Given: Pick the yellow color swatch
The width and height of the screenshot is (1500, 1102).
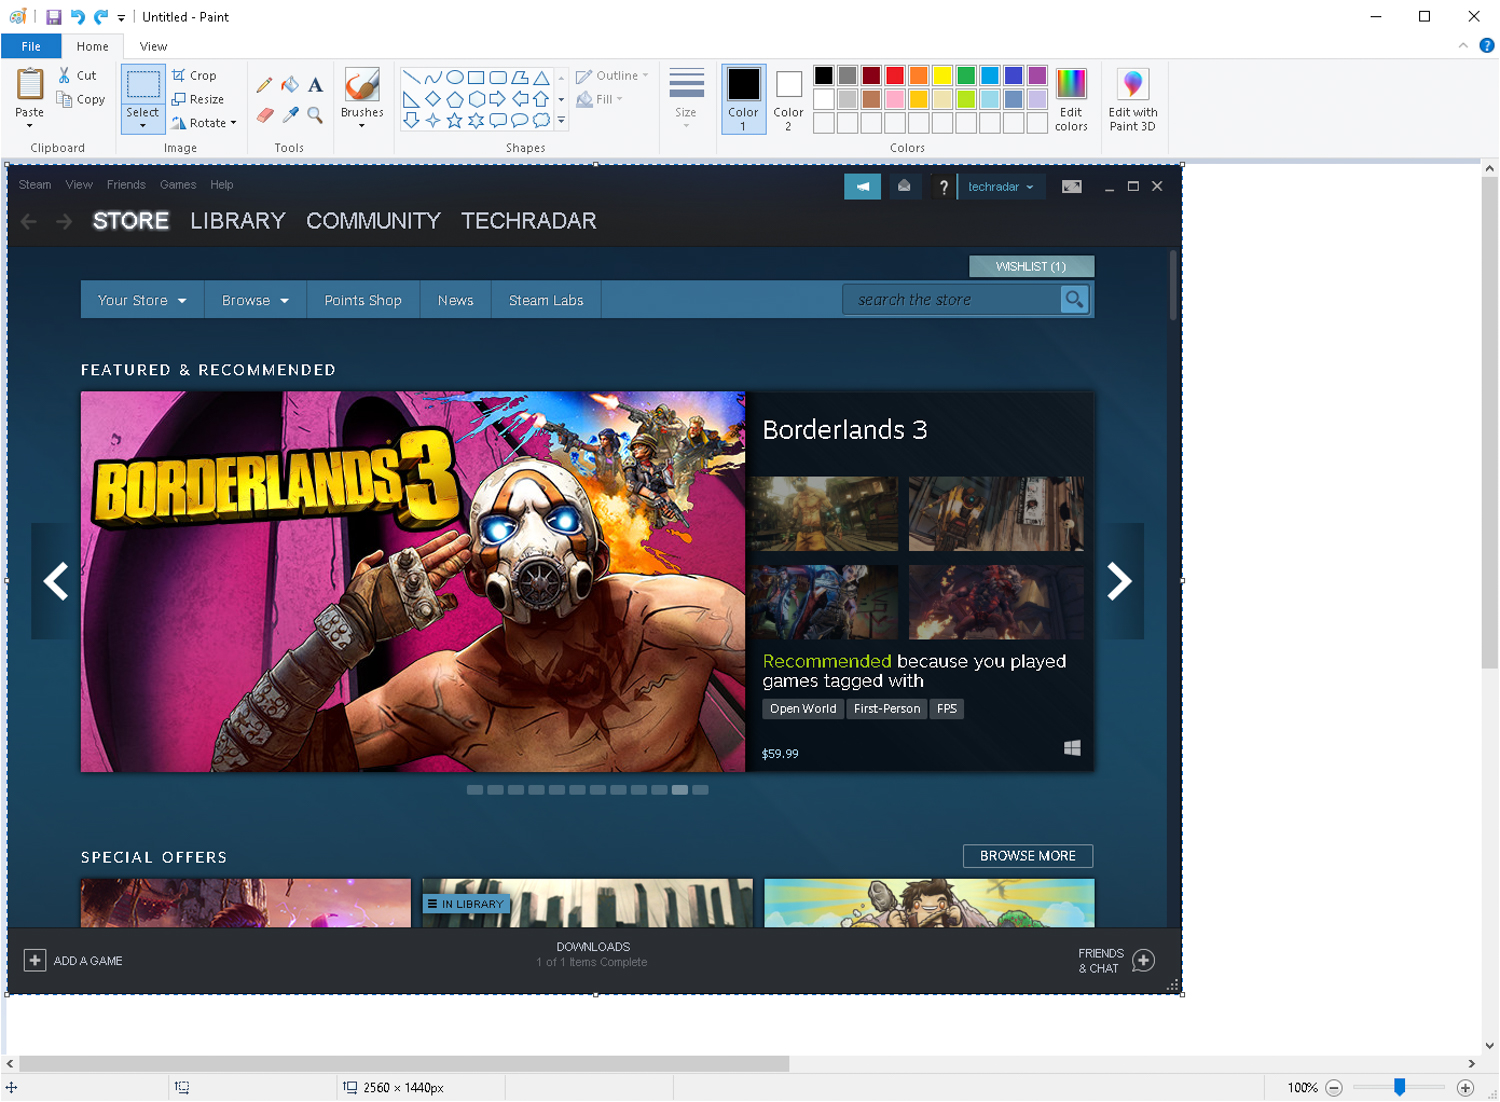Looking at the screenshot, I should click(942, 76).
